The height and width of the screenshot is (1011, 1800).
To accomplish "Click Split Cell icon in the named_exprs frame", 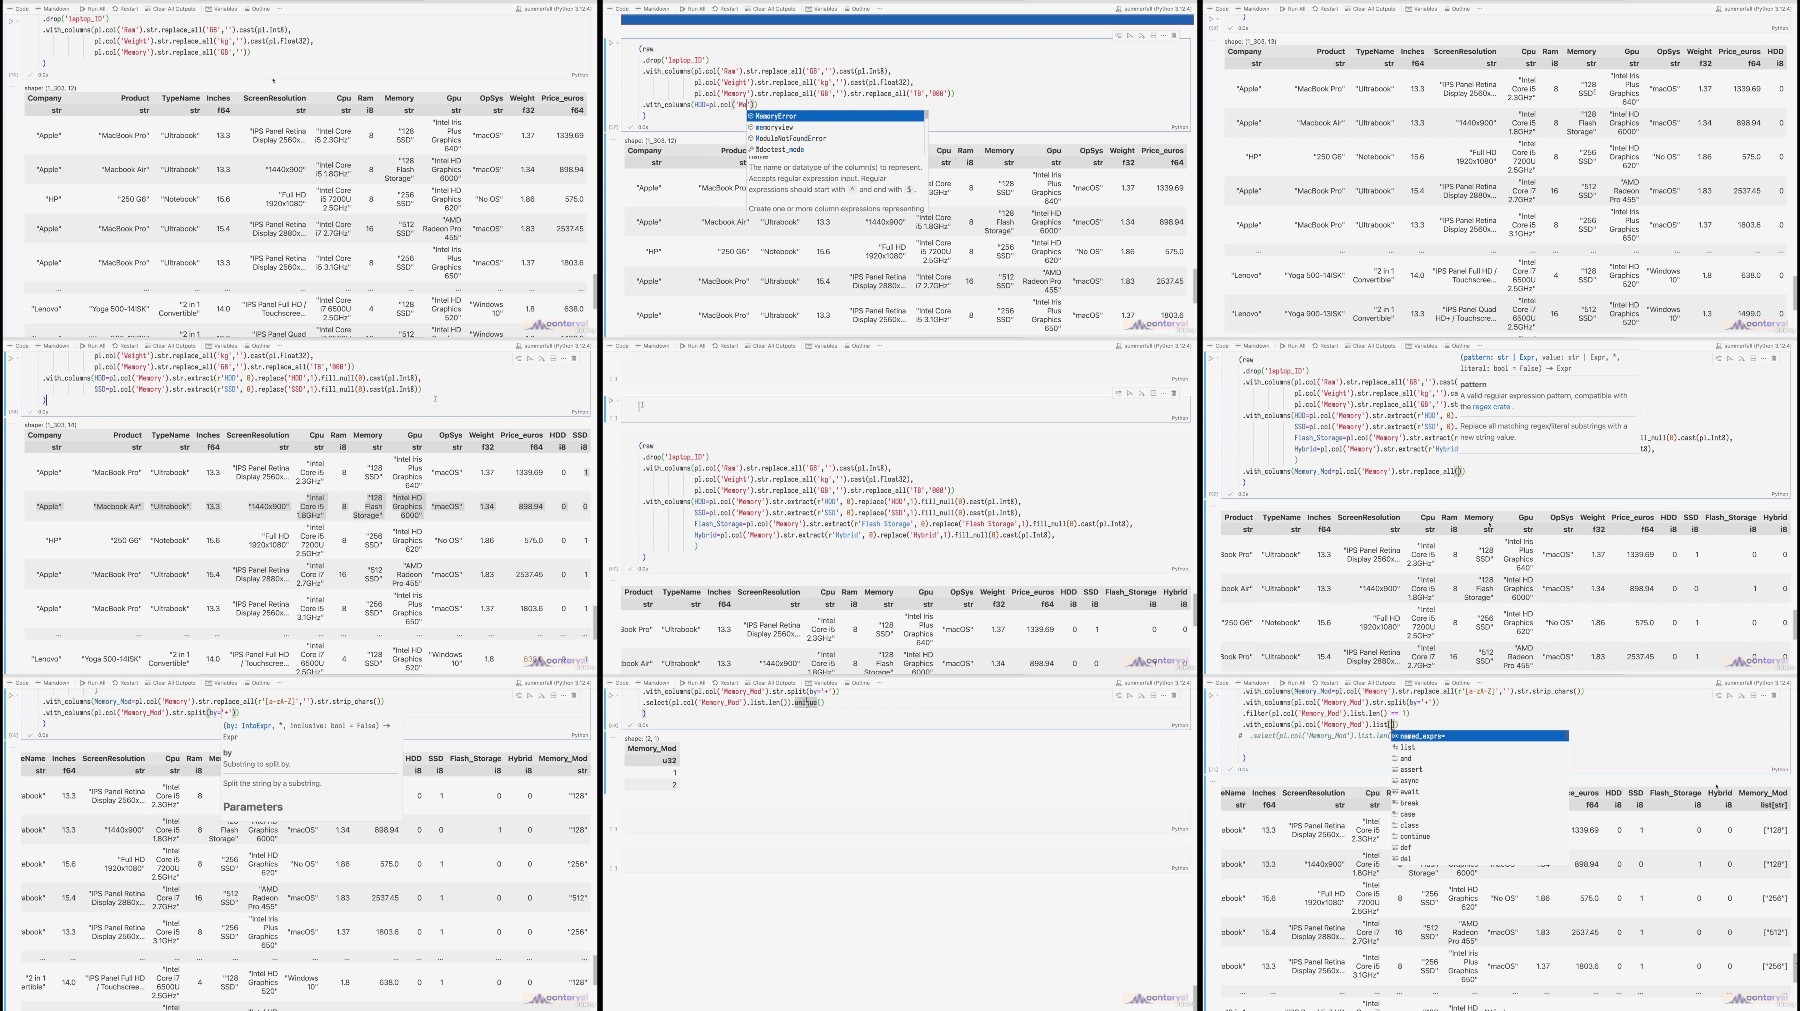I will [x=1752, y=695].
